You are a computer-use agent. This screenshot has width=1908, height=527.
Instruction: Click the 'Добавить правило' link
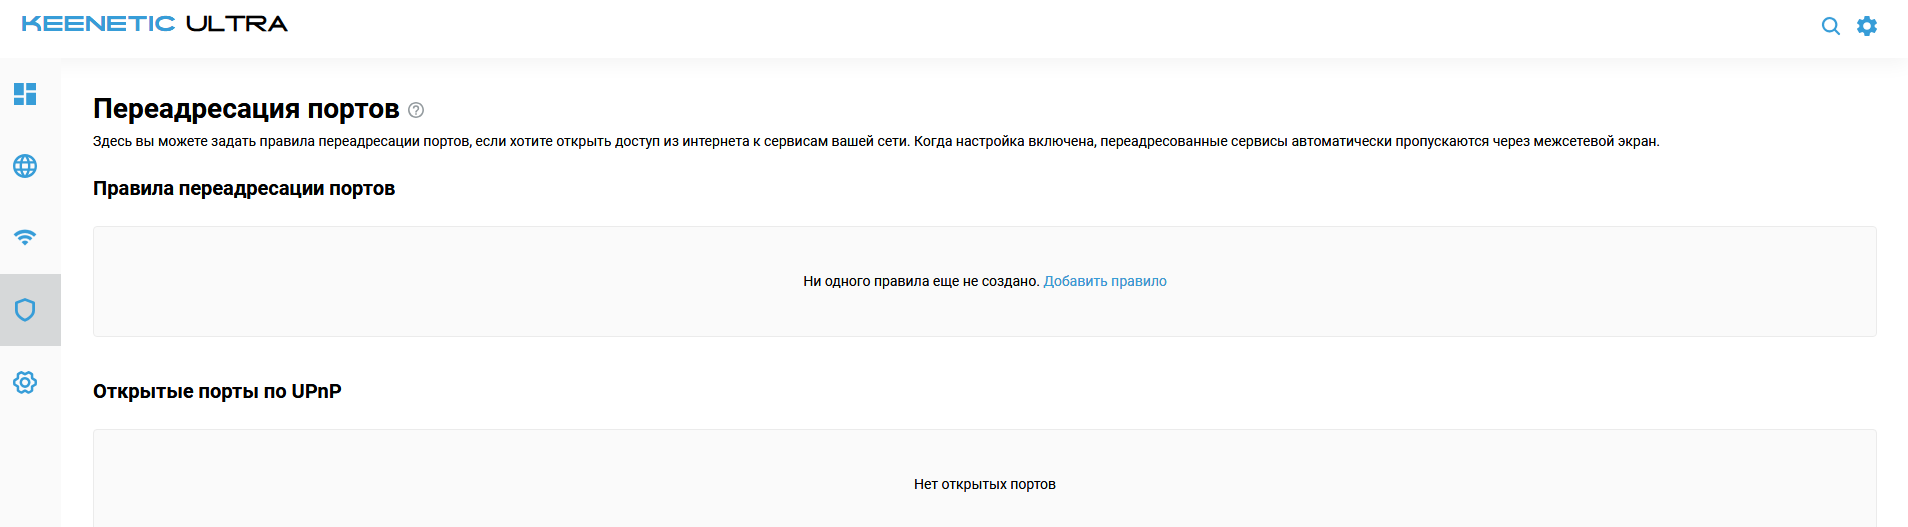click(x=1105, y=281)
